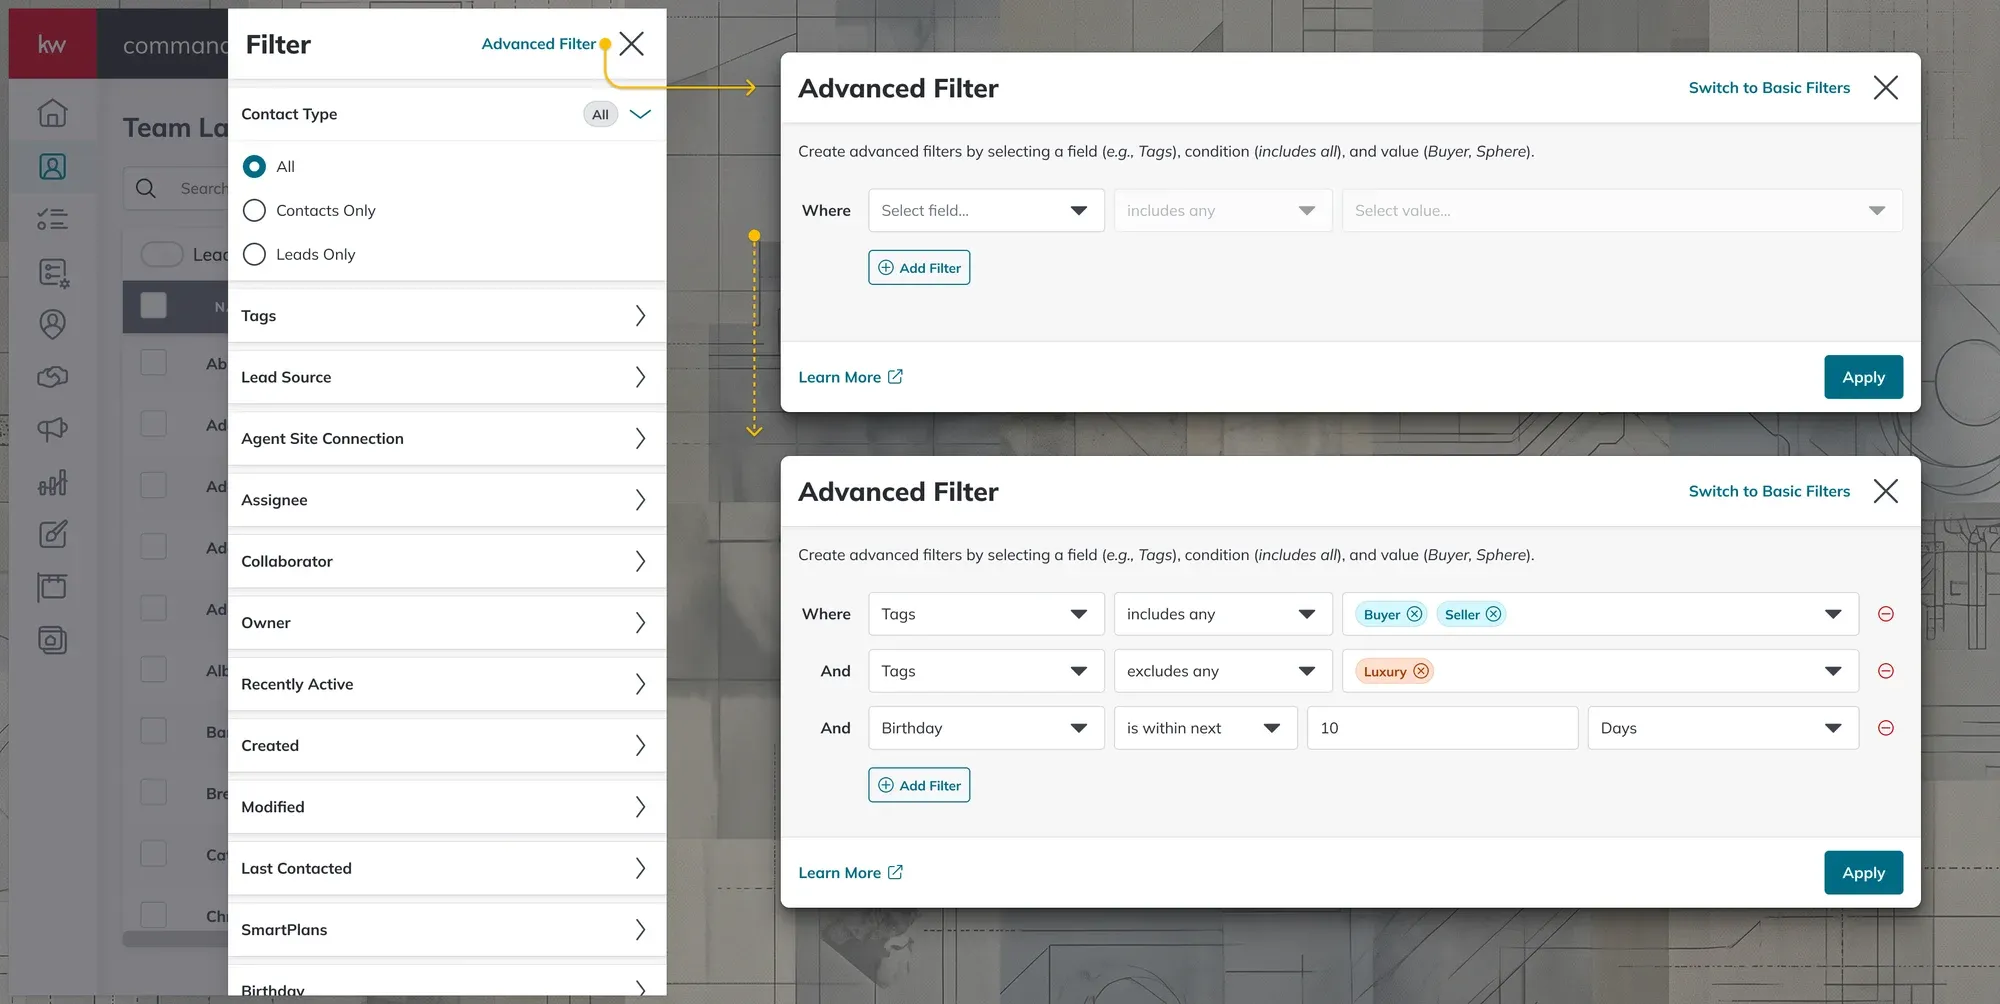Collapse the Contact Type section chevron
This screenshot has height=1004, width=2000.
[640, 114]
